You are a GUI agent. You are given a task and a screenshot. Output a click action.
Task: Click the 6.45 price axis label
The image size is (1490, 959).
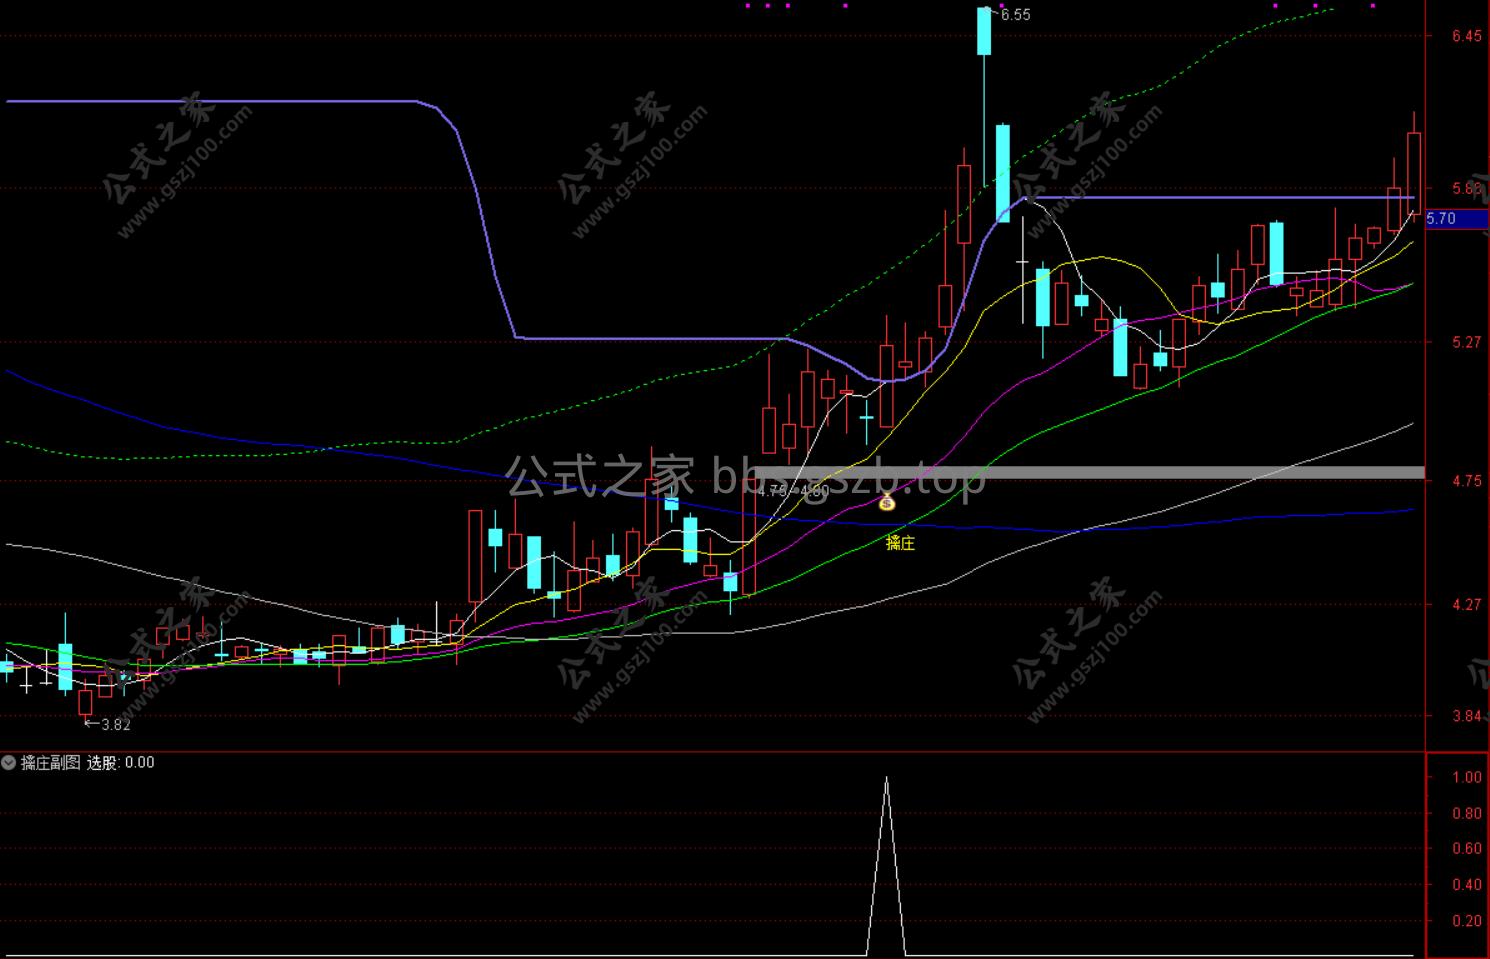click(x=1467, y=36)
